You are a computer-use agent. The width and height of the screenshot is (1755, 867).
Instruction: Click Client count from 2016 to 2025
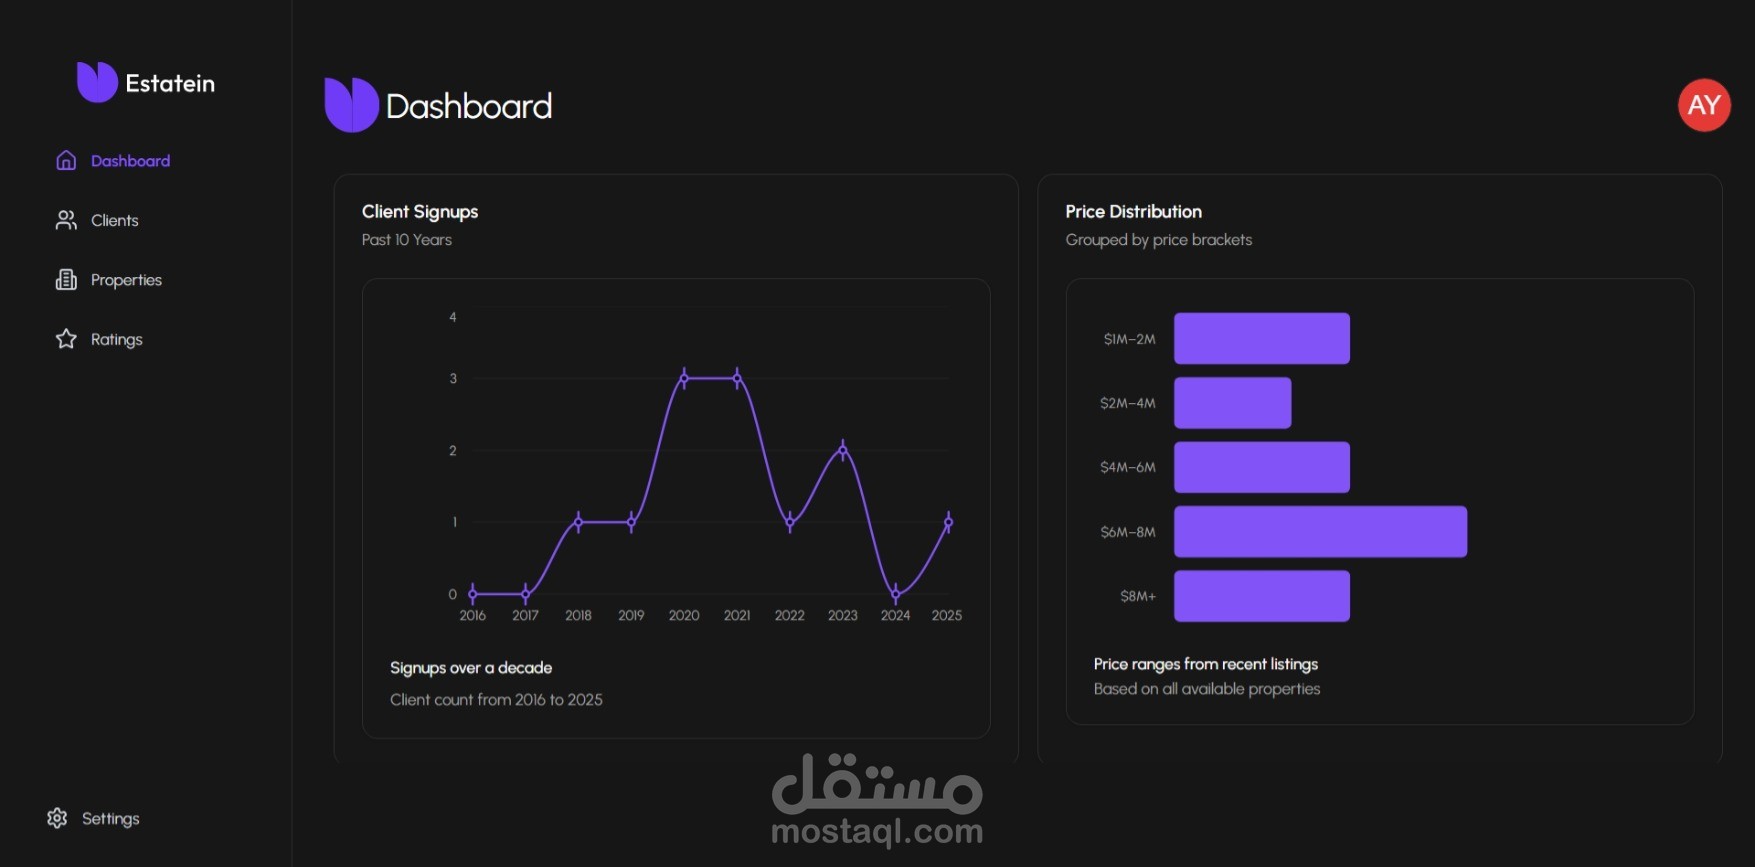click(x=496, y=700)
